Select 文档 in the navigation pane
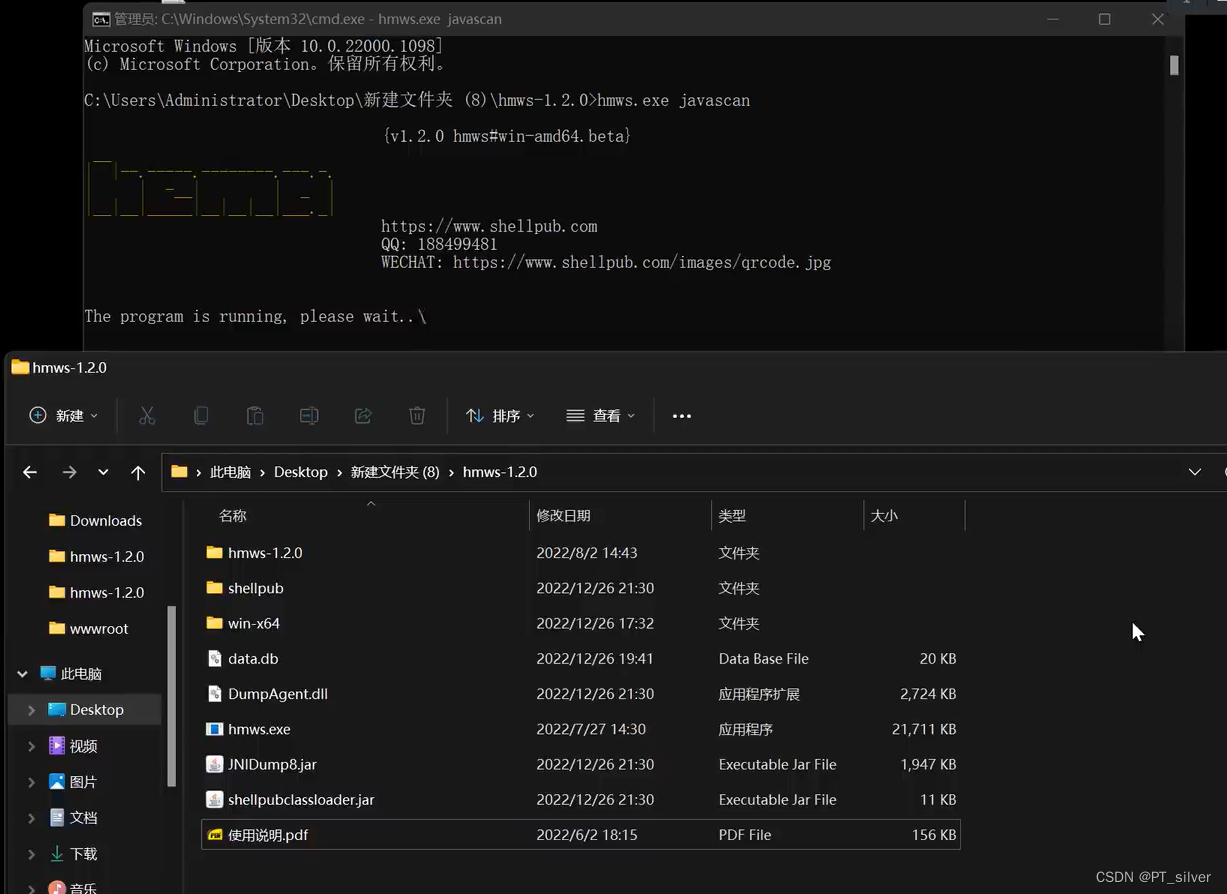1227x894 pixels. [83, 818]
